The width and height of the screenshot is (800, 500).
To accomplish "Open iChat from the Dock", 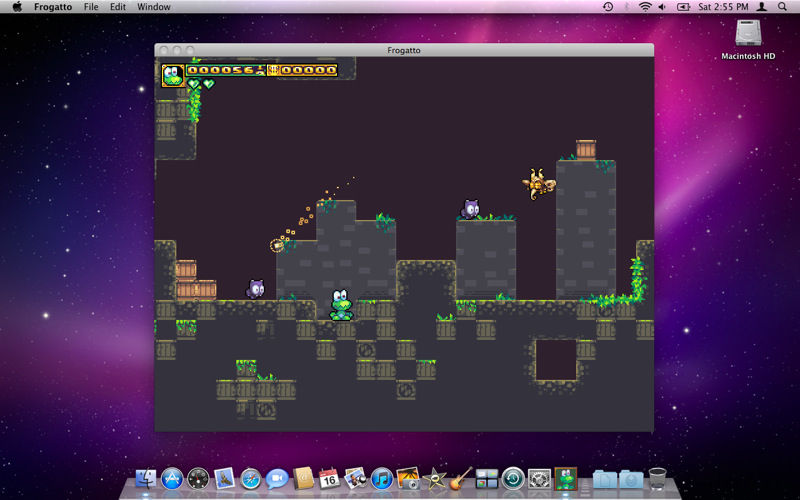I will click(277, 479).
